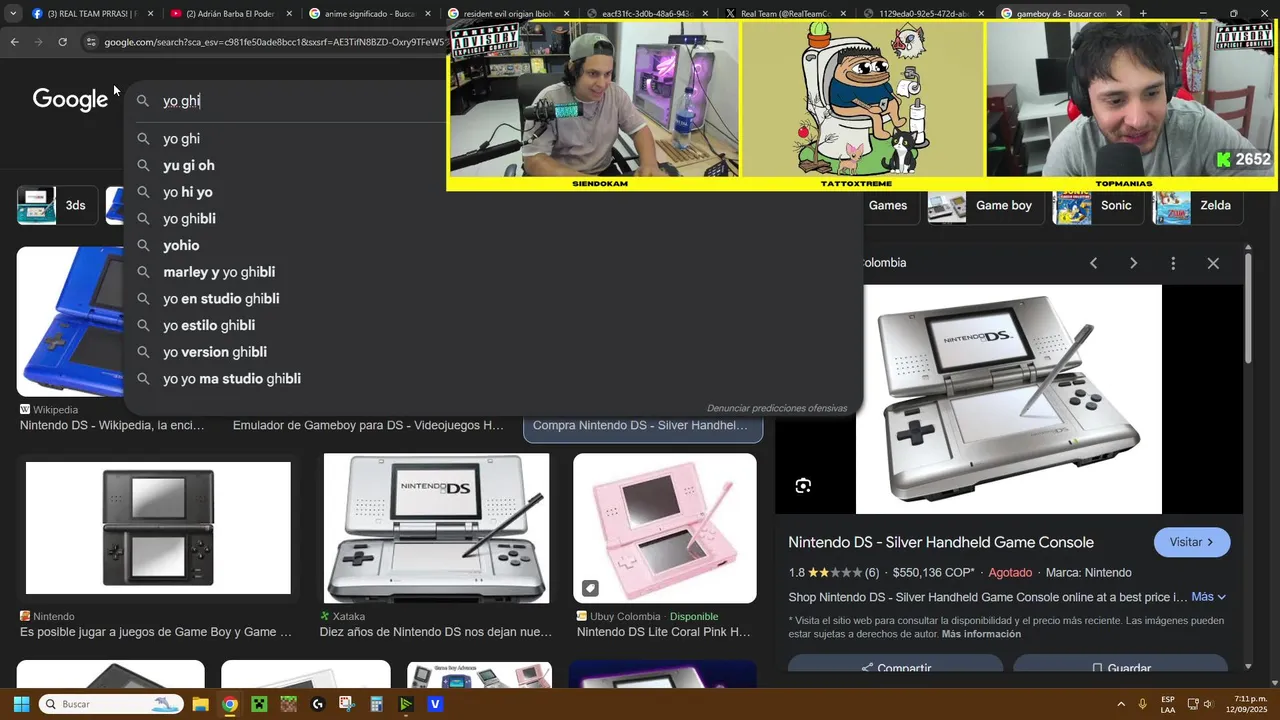Open the pink Nintendo DS Lite image result

coord(664,528)
